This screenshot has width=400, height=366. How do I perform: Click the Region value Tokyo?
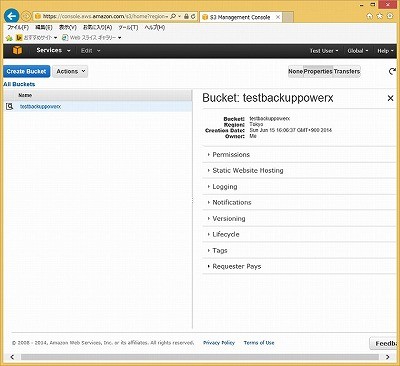click(256, 124)
